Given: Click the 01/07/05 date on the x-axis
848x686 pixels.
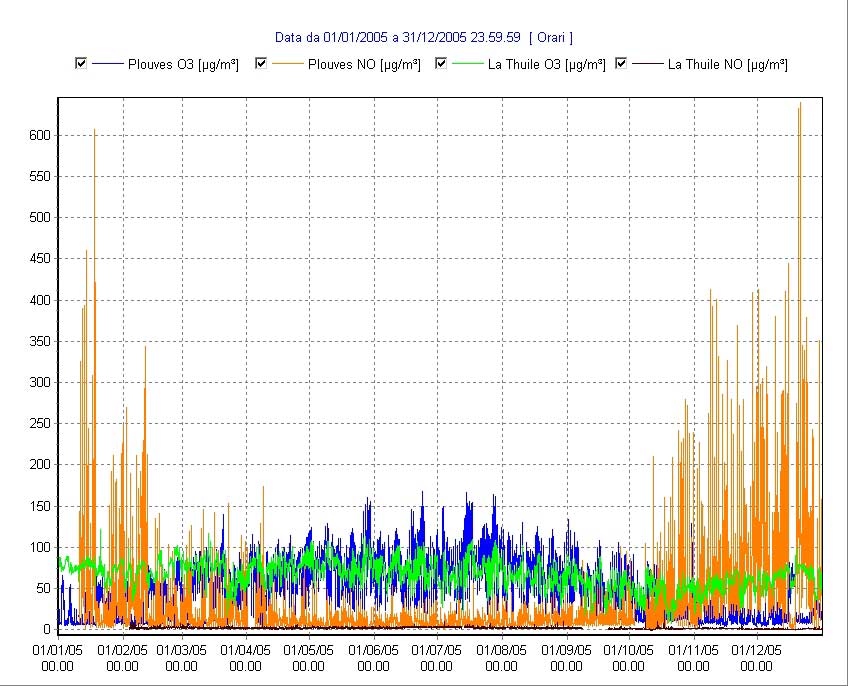Looking at the screenshot, I should [x=436, y=650].
